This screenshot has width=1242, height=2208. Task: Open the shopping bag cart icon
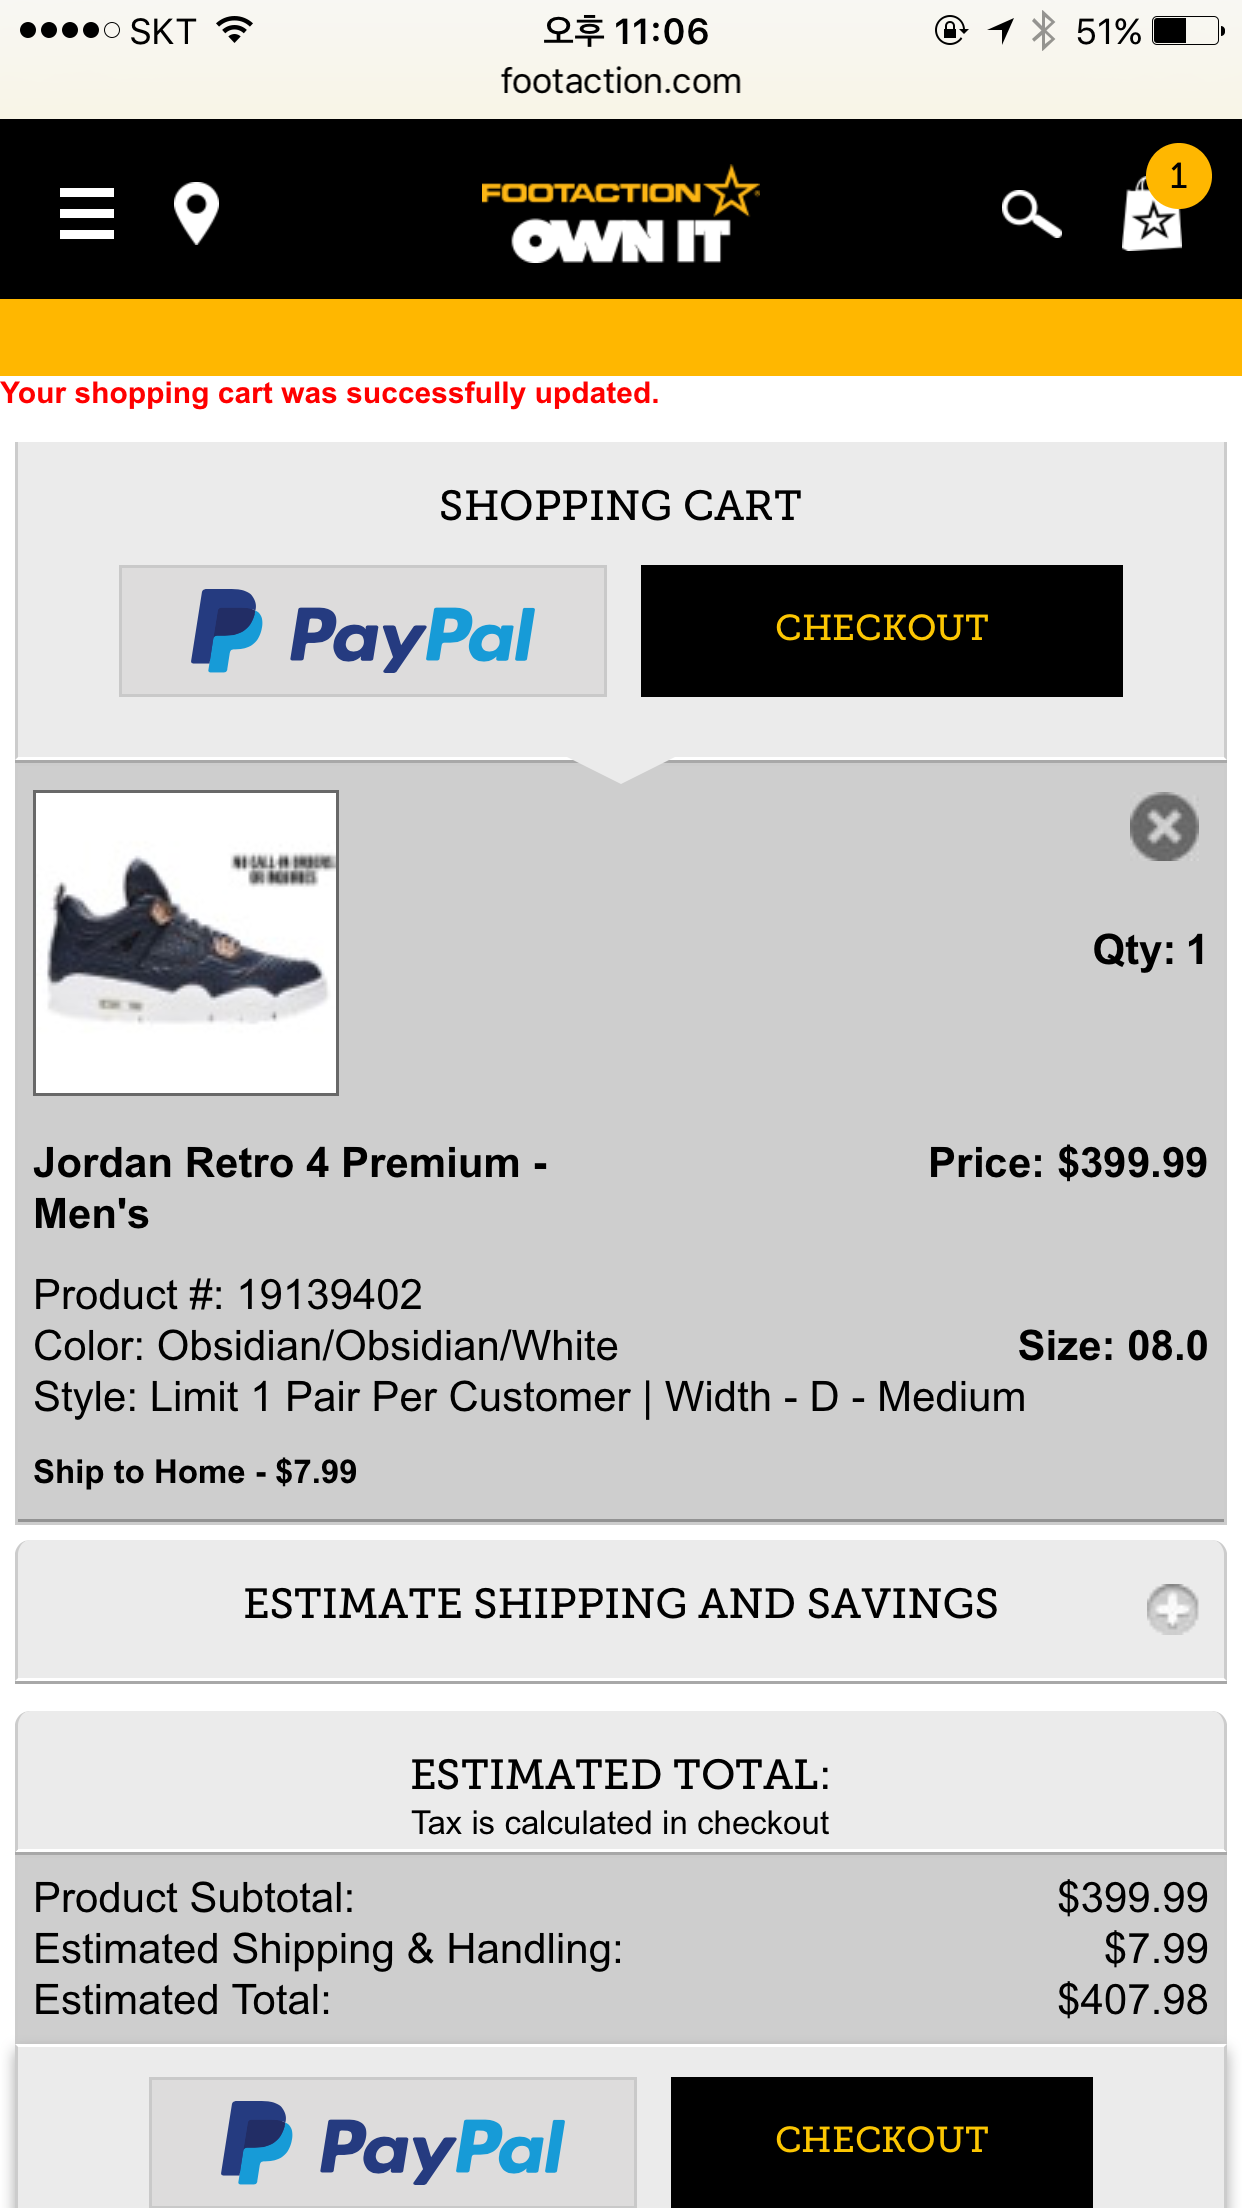1151,214
